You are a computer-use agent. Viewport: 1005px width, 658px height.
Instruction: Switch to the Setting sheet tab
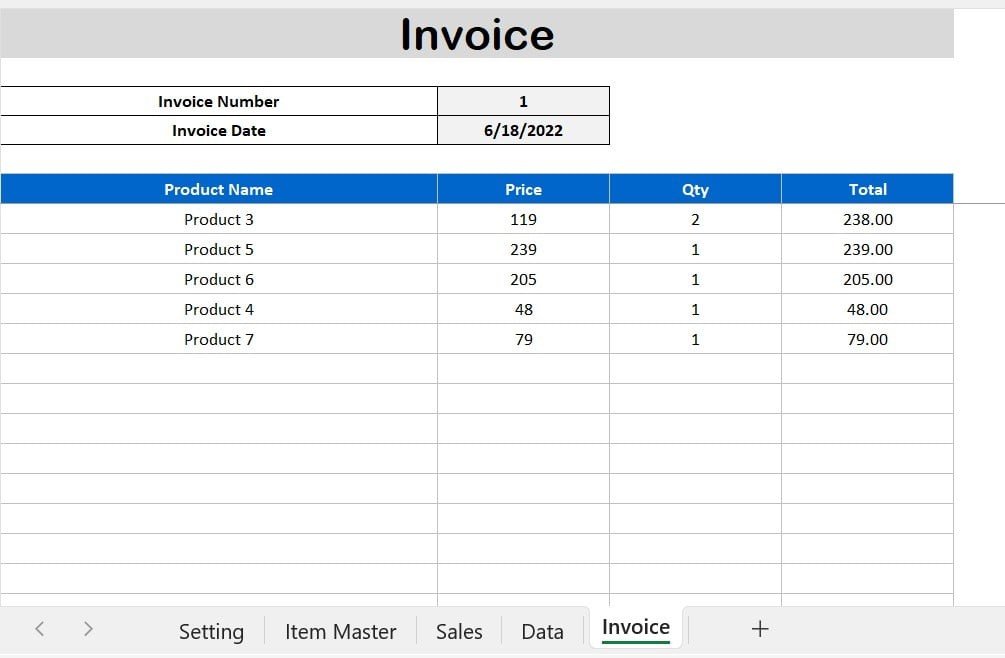coord(212,632)
